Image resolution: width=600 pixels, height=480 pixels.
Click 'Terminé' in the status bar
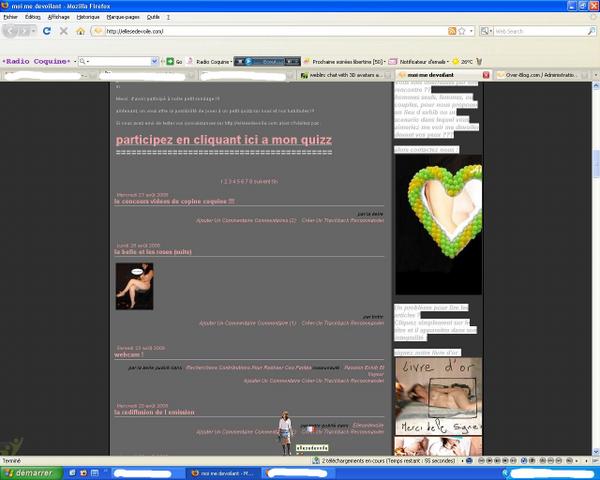[x=11, y=460]
